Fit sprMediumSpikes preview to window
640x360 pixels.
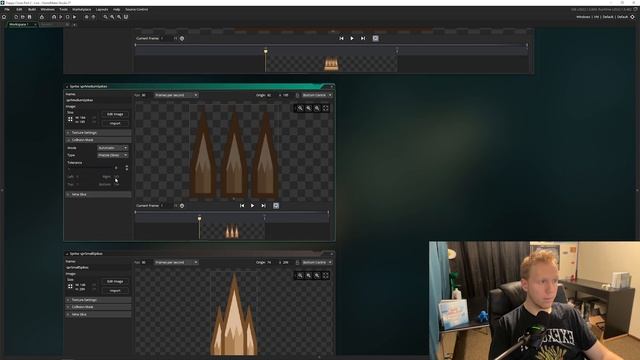click(326, 108)
